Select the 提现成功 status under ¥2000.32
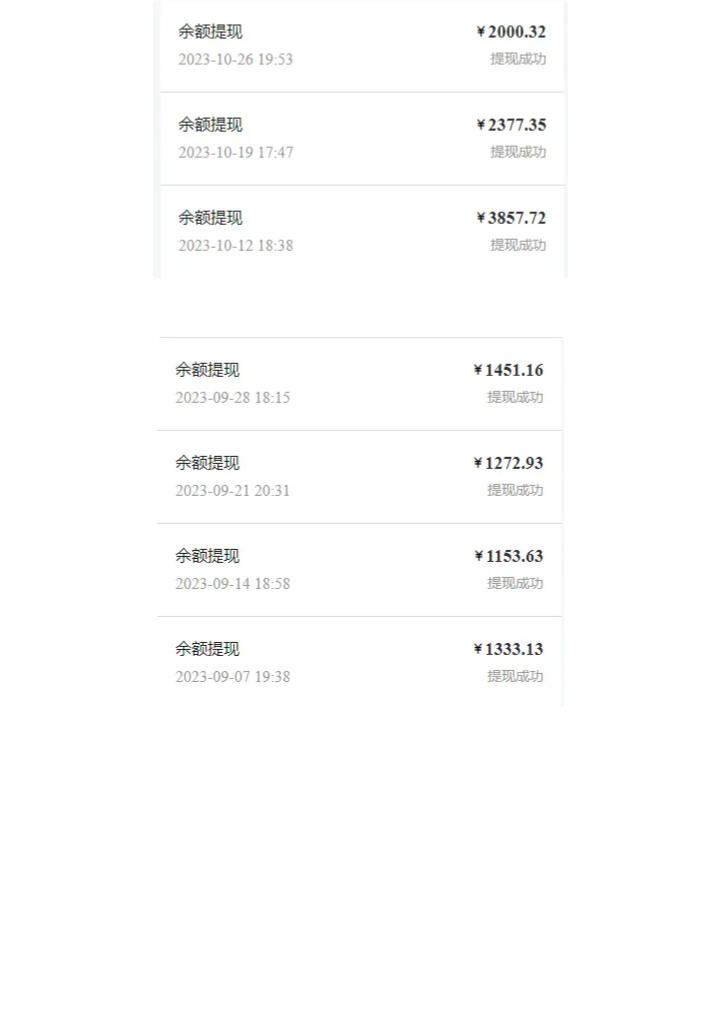The image size is (720, 1019). coord(518,59)
